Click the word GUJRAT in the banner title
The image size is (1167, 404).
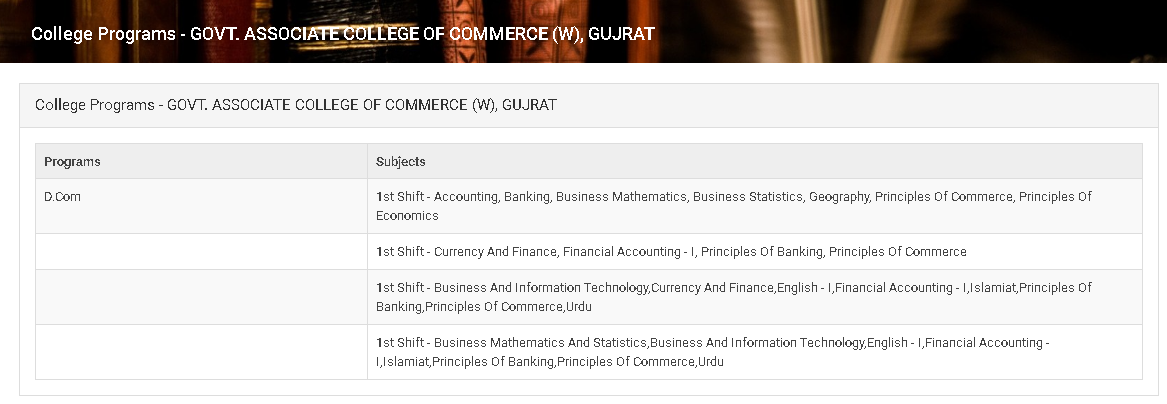pyautogui.click(x=621, y=34)
